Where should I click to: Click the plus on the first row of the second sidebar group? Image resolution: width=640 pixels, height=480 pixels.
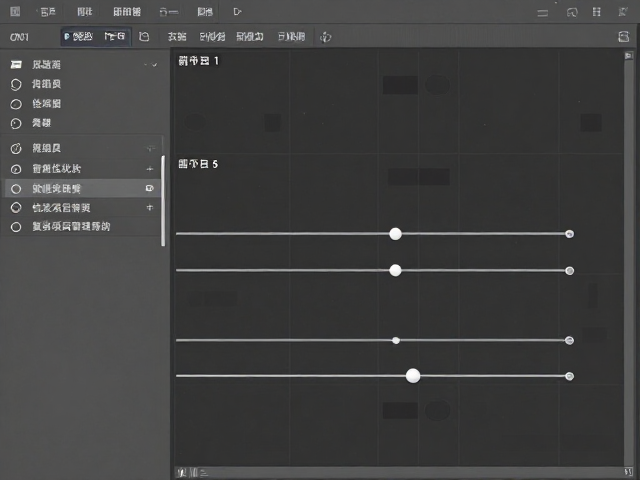coord(150,148)
